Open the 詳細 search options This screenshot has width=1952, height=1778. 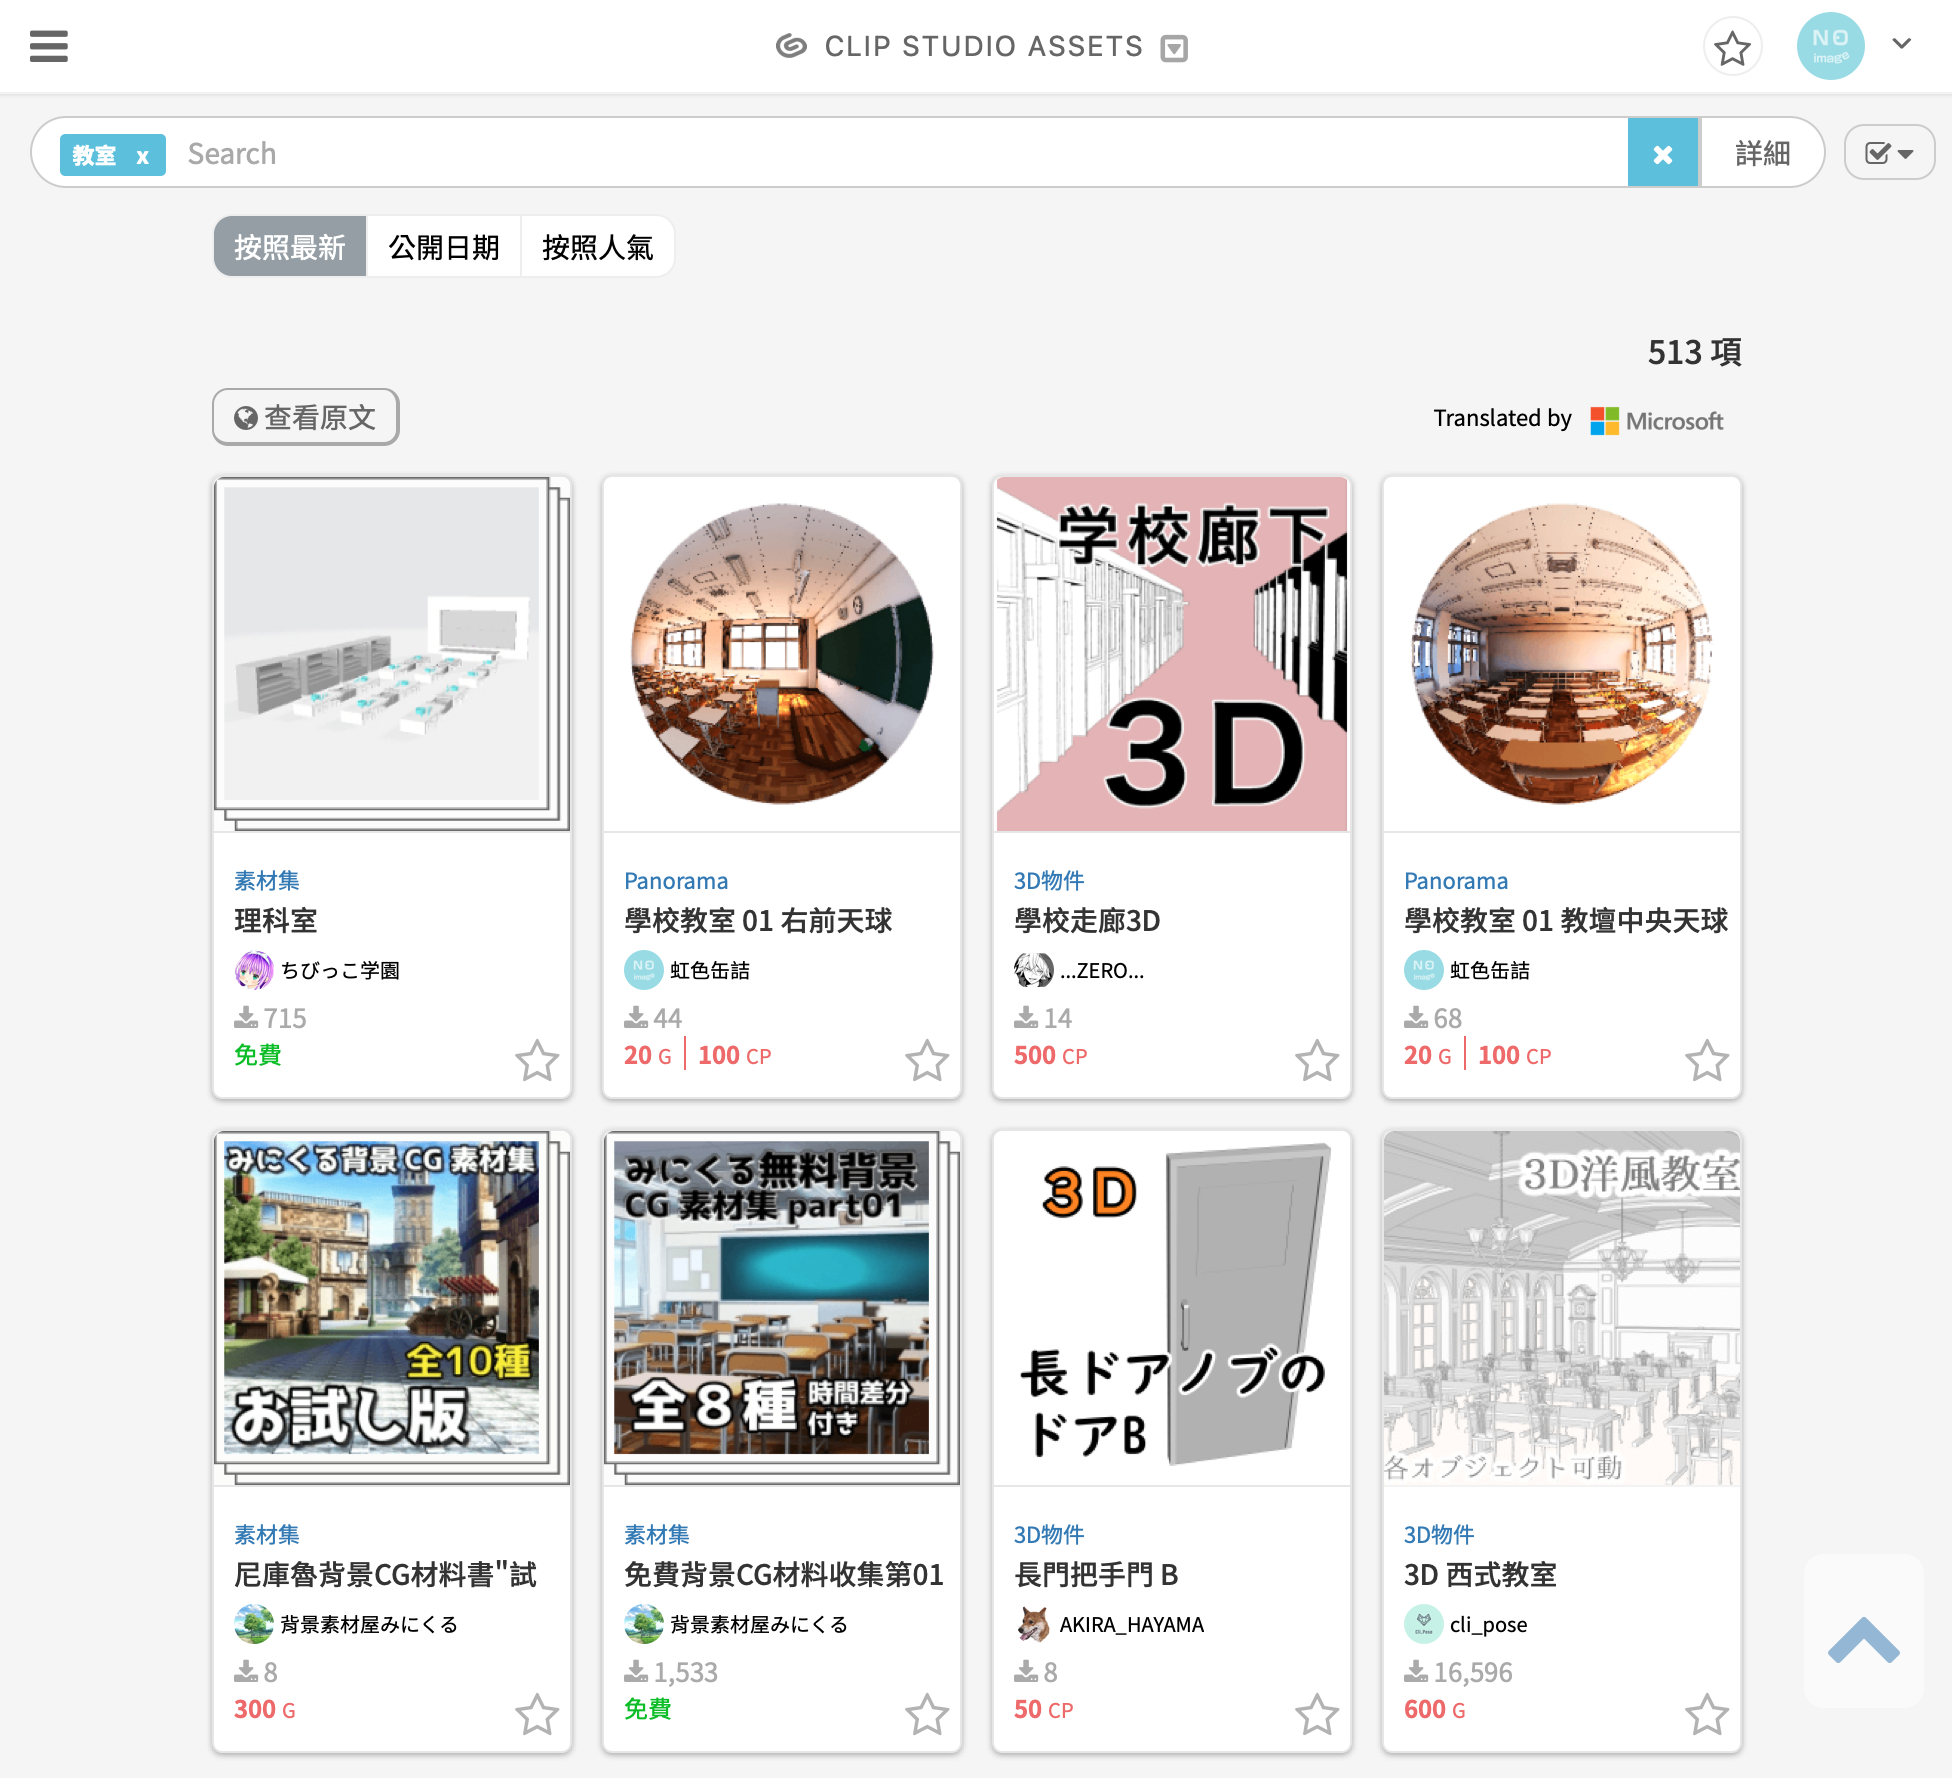pyautogui.click(x=1762, y=153)
